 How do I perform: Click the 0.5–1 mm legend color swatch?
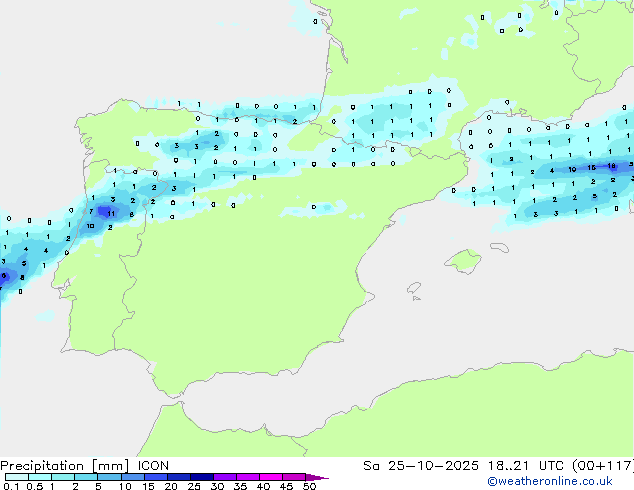(x=40, y=477)
